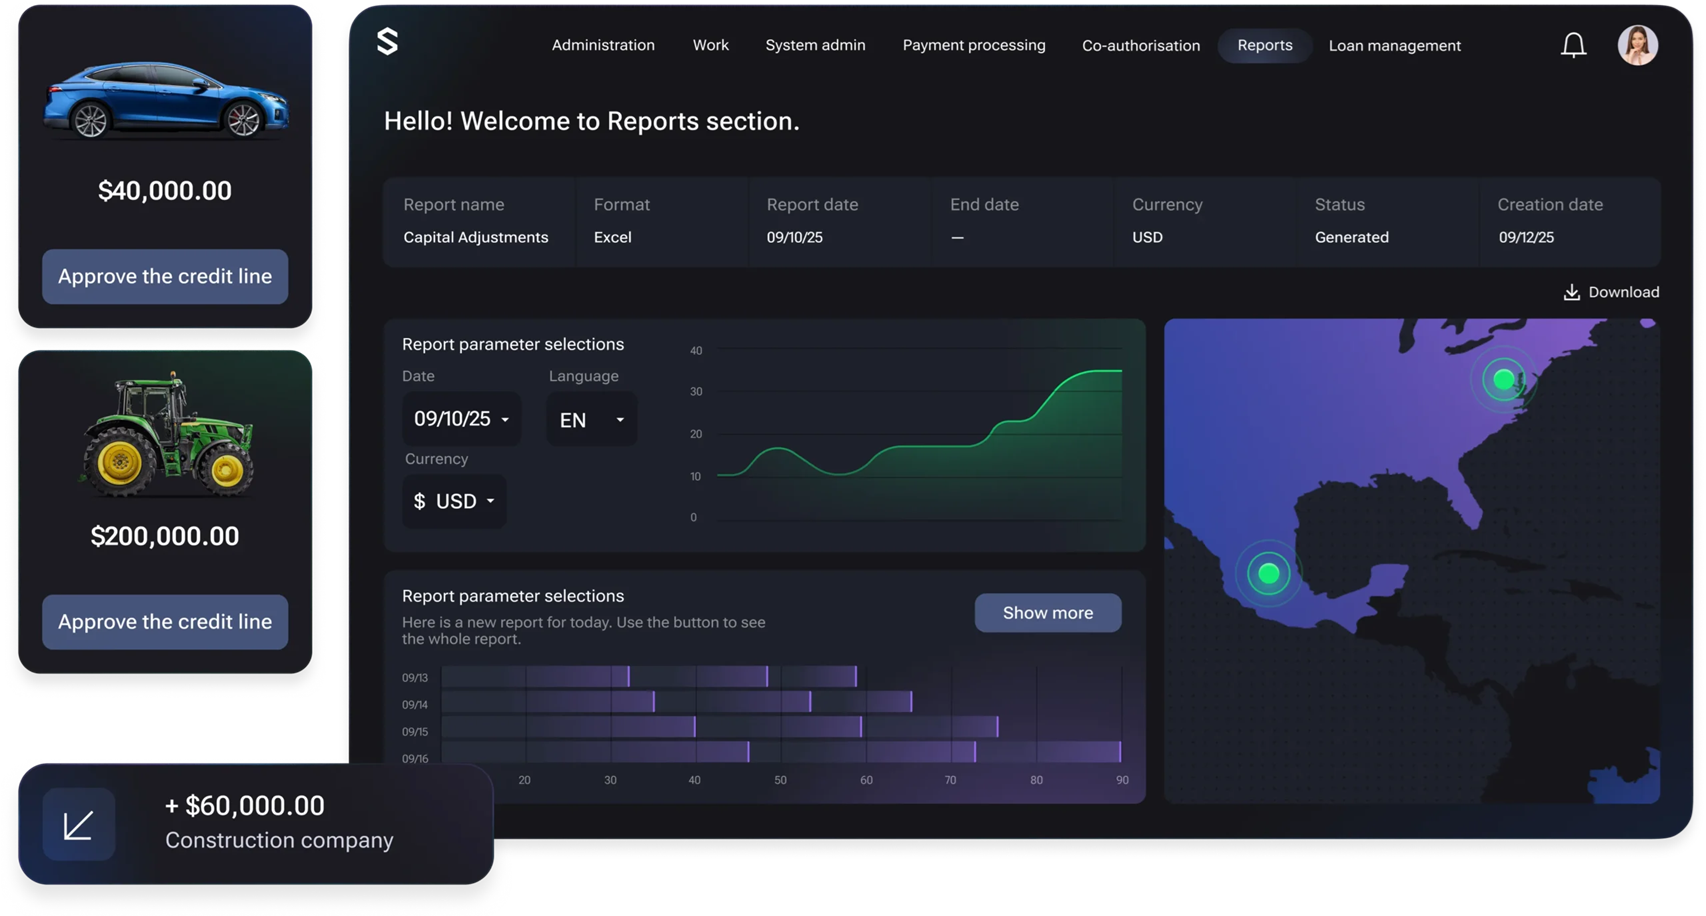Screen dimensions: 1706x916
Task: Click the Download report icon
Action: pos(1572,291)
